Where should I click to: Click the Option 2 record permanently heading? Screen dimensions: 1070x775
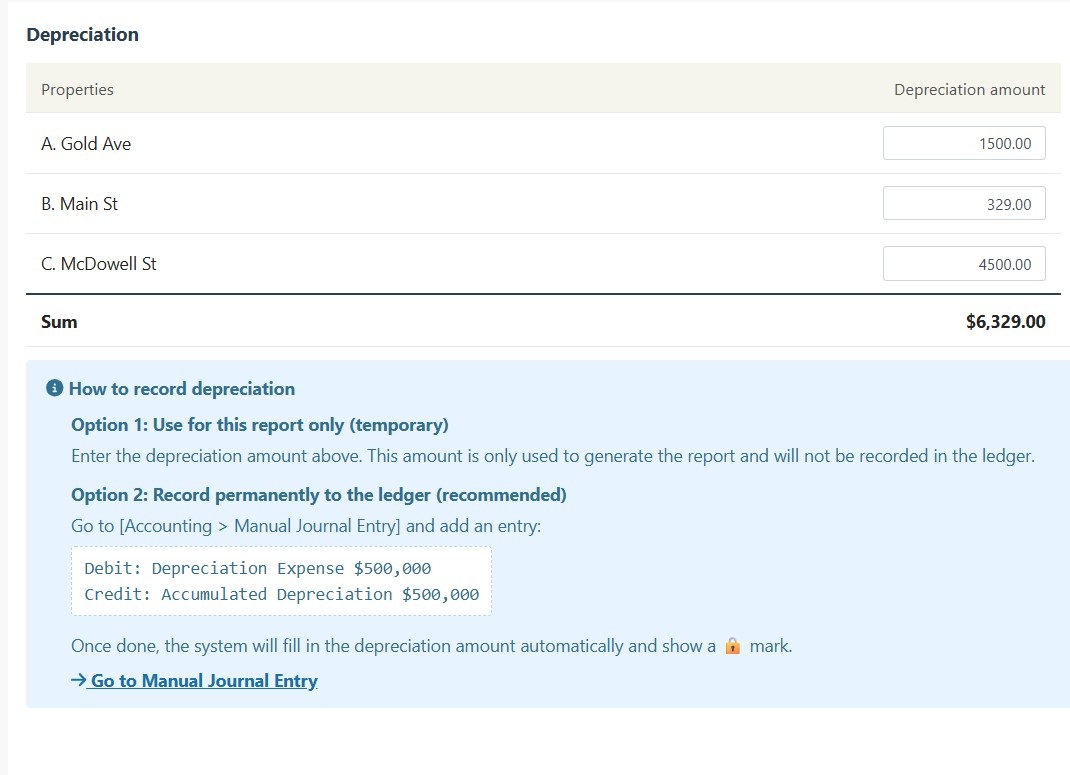(x=319, y=495)
